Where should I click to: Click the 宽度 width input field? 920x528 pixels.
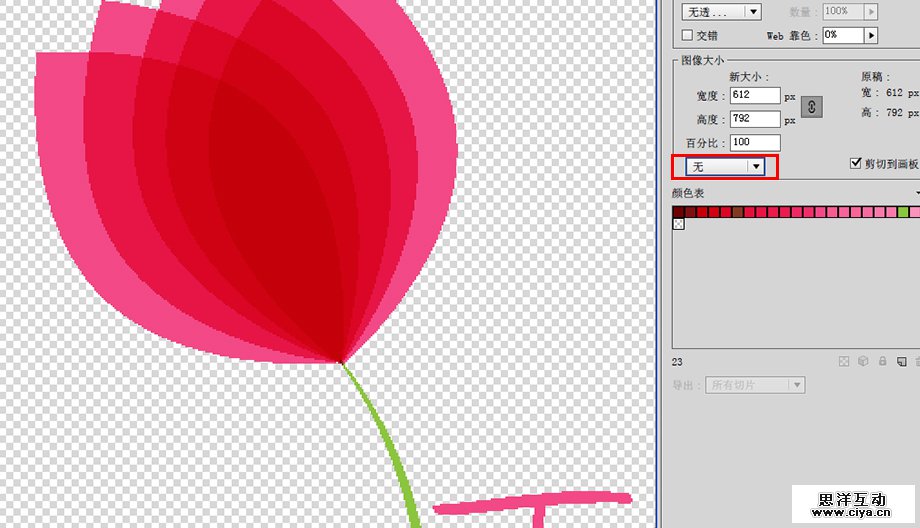pos(755,95)
